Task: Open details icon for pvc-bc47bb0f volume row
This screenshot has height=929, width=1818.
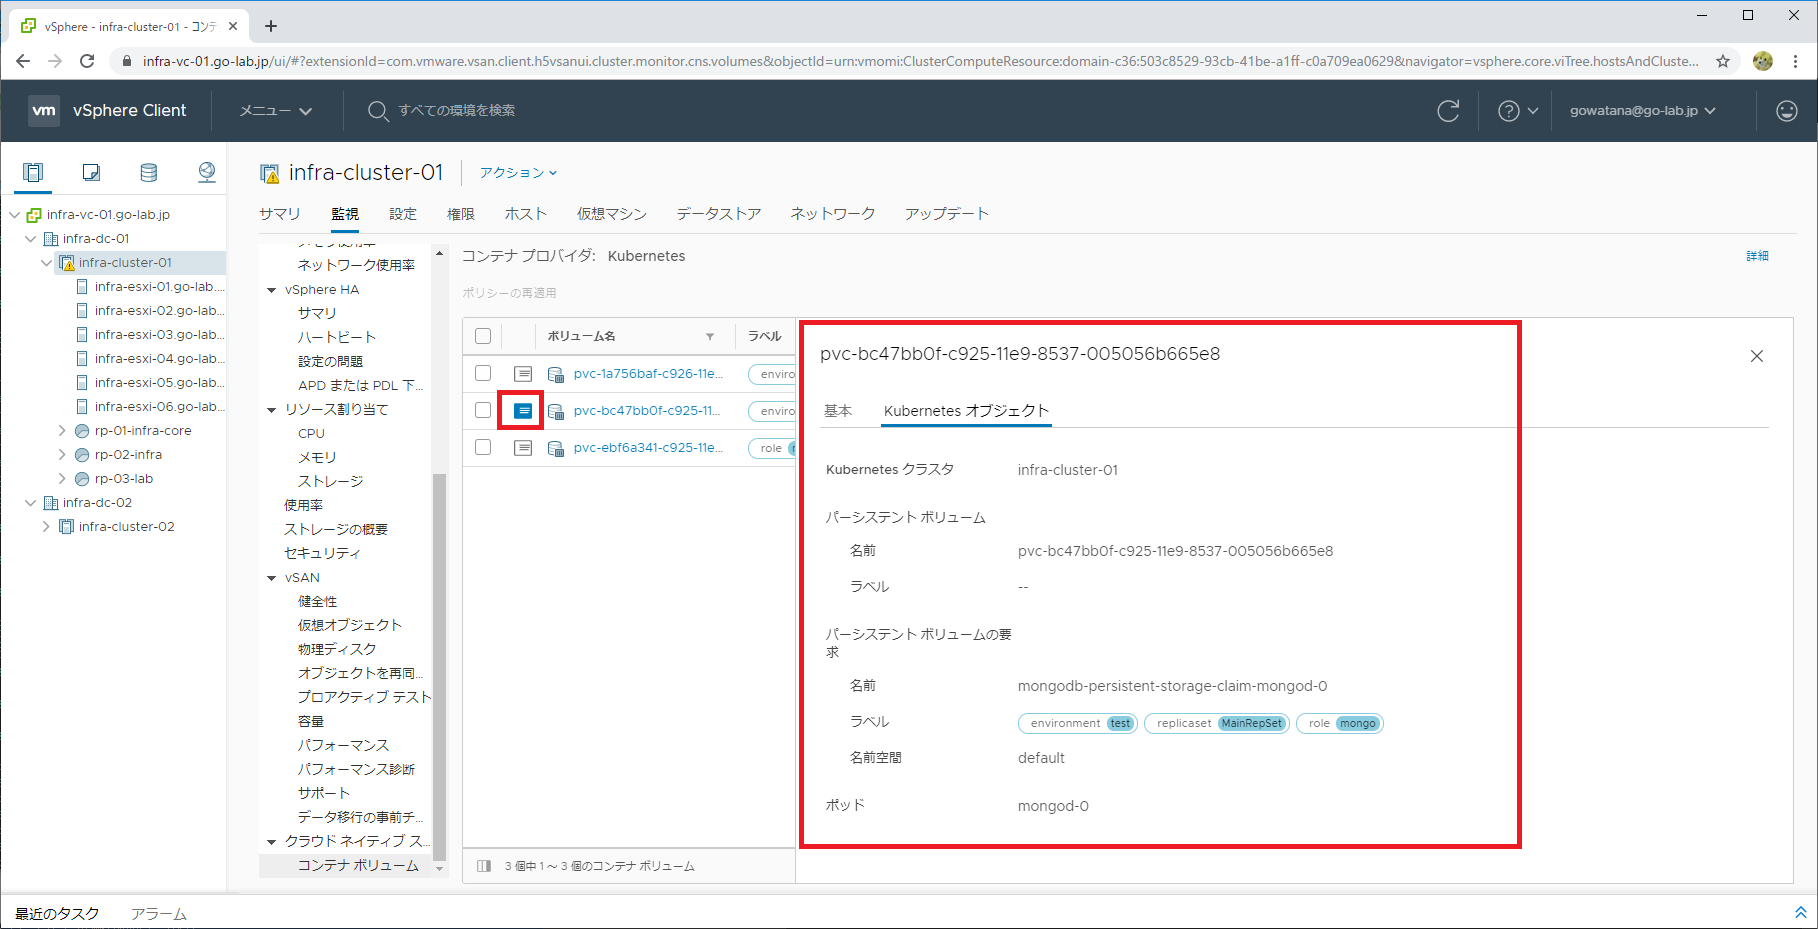Action: pyautogui.click(x=523, y=411)
